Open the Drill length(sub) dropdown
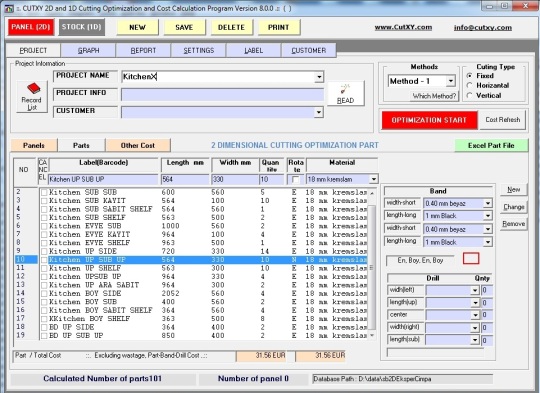 475,340
